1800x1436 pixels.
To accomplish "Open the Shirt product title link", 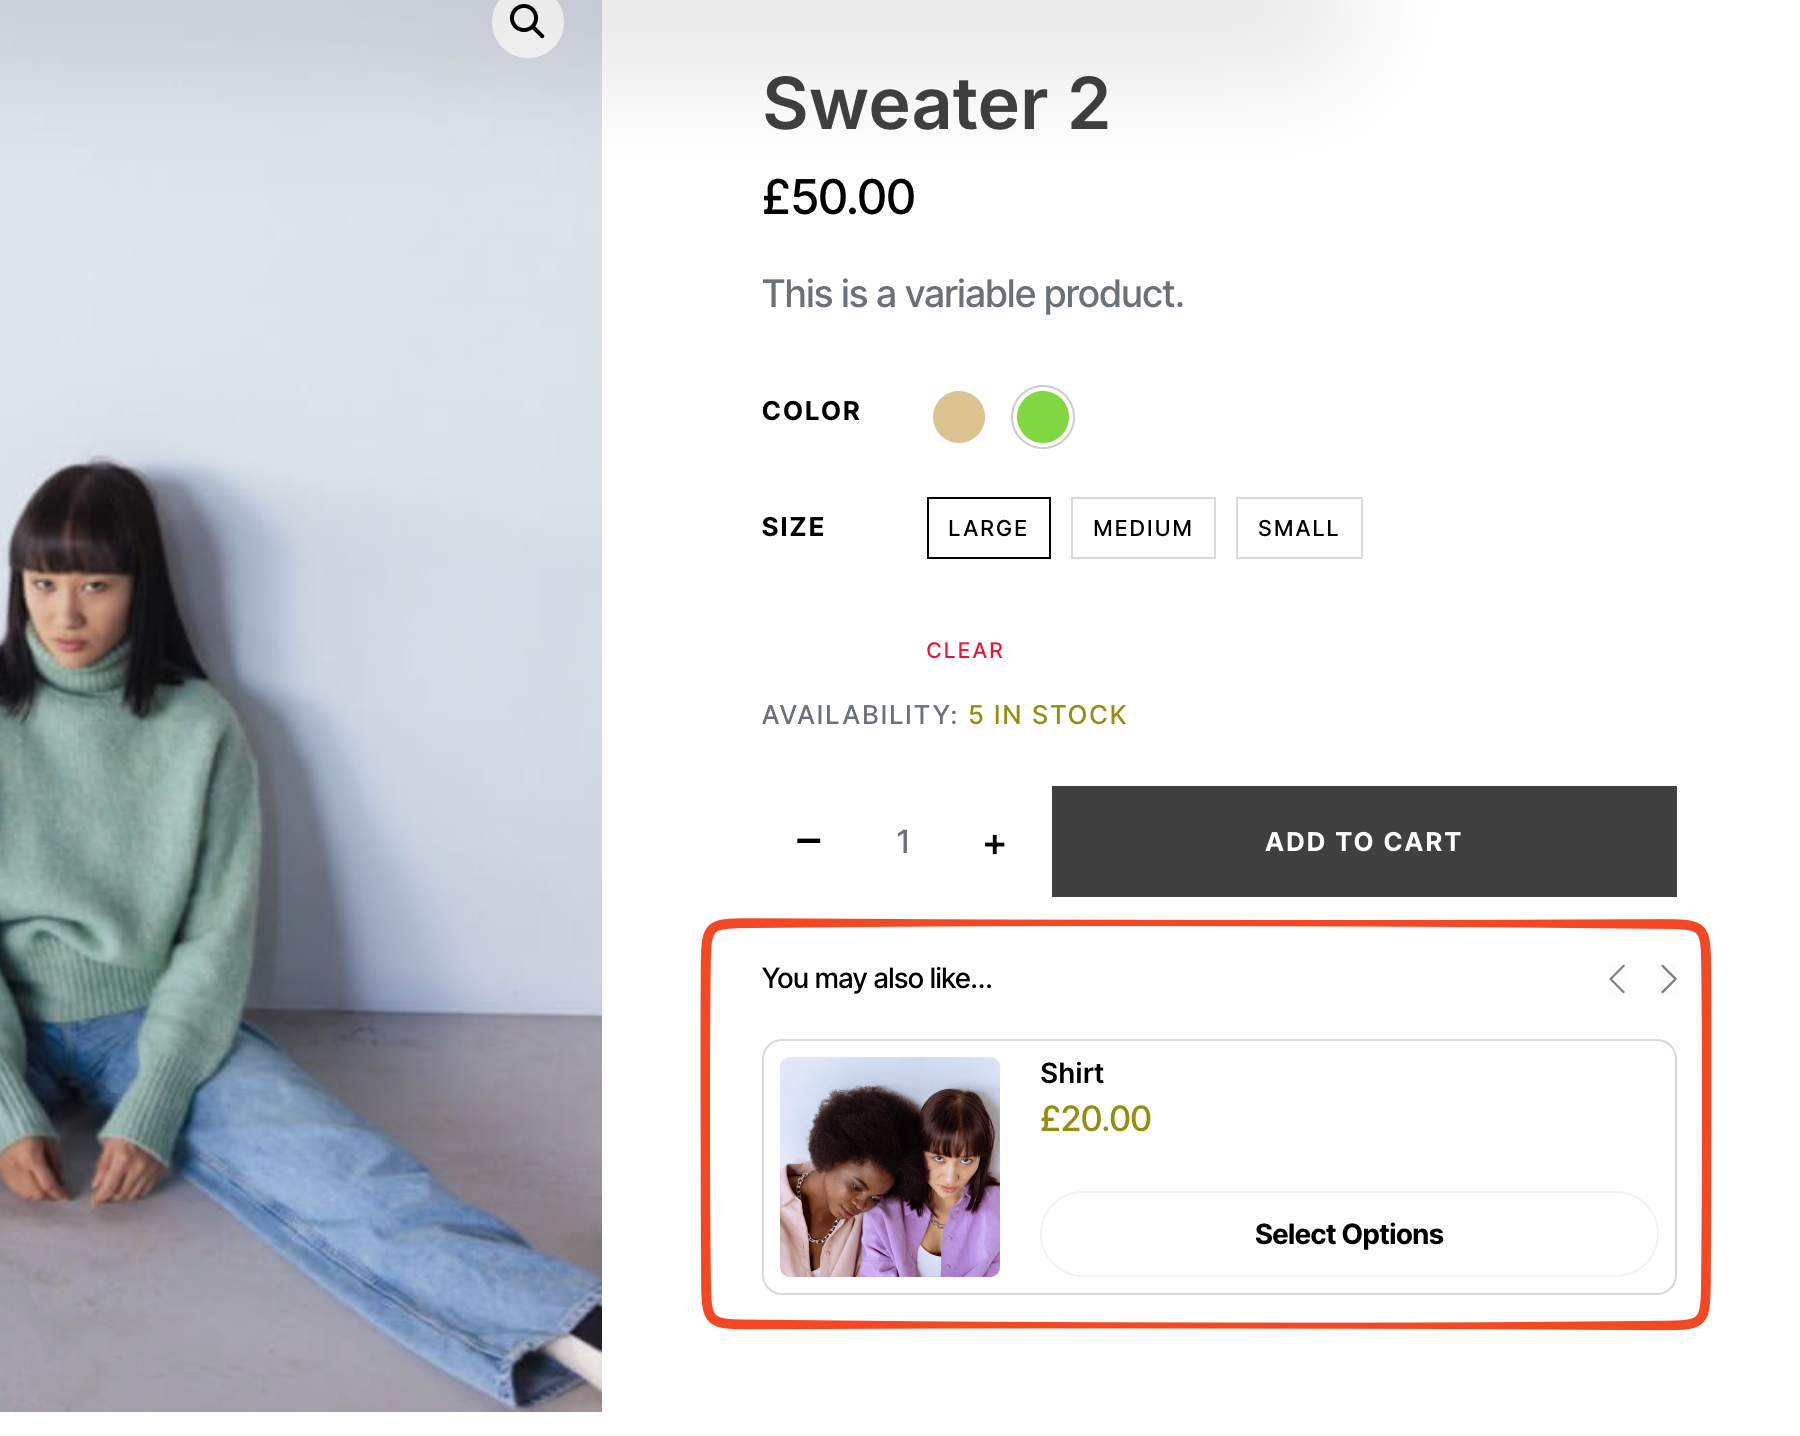I will coord(1071,1074).
